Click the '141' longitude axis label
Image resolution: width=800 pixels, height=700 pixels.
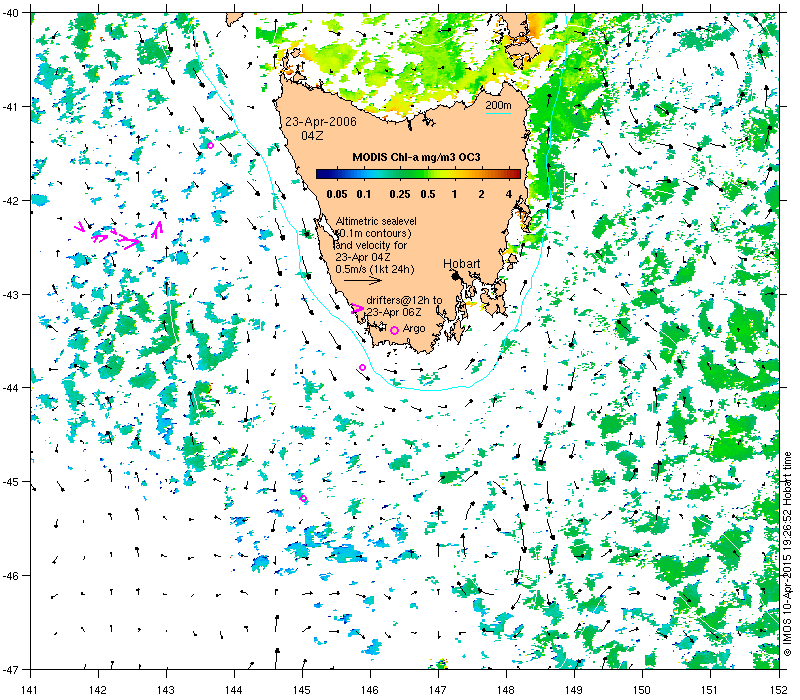(x=30, y=690)
